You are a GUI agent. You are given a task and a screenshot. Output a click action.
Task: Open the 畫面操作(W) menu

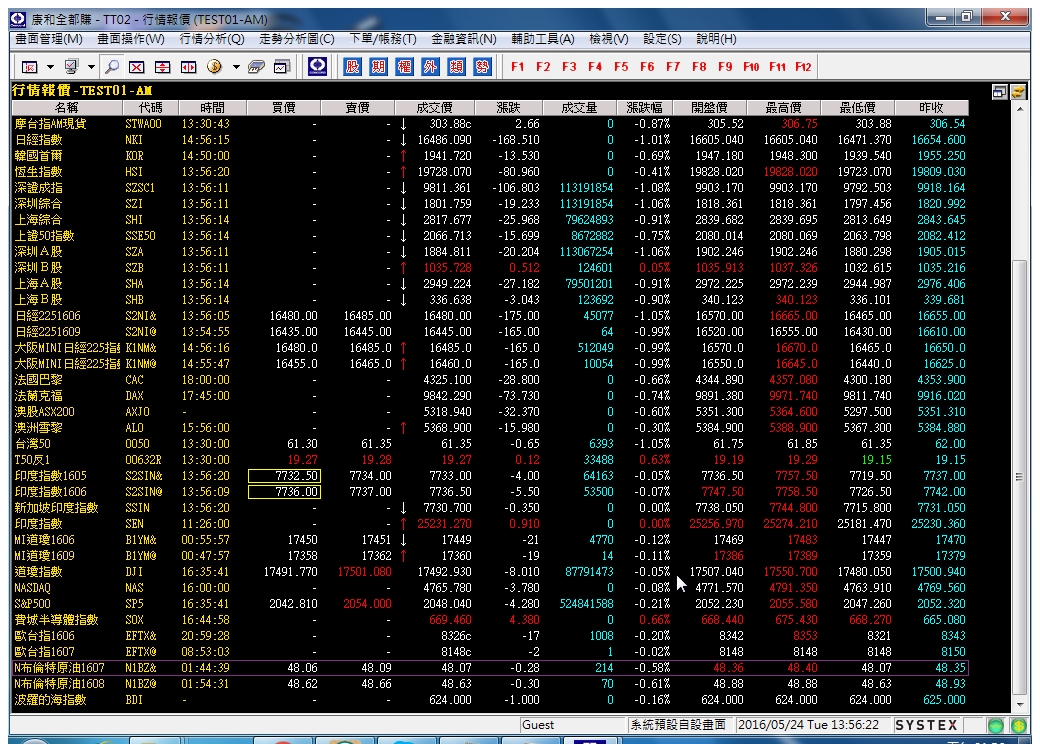click(x=131, y=39)
